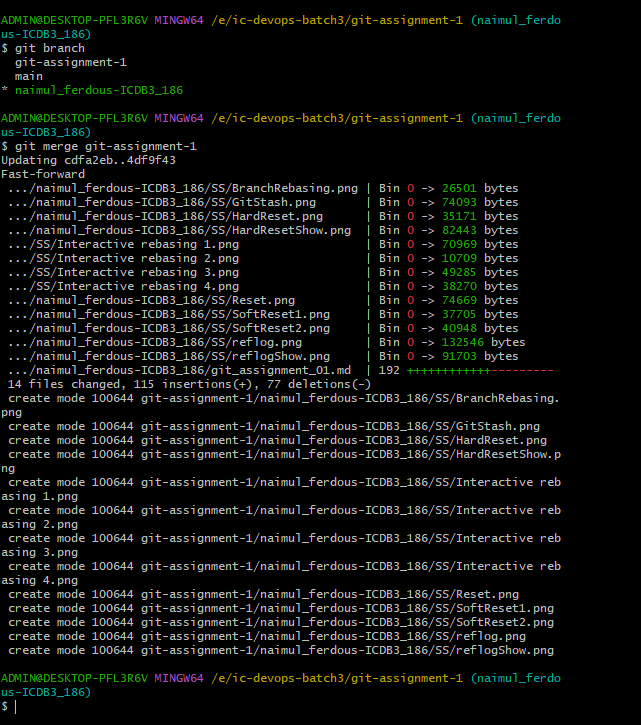Image resolution: width=641 pixels, height=725 pixels.
Task: Click the '38270' byte size value
Action: [459, 286]
